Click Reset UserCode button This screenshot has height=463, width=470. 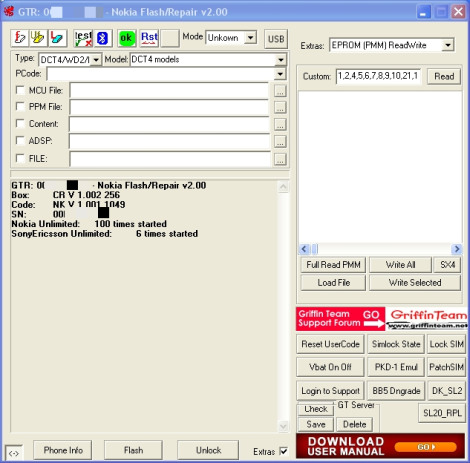point(330,344)
